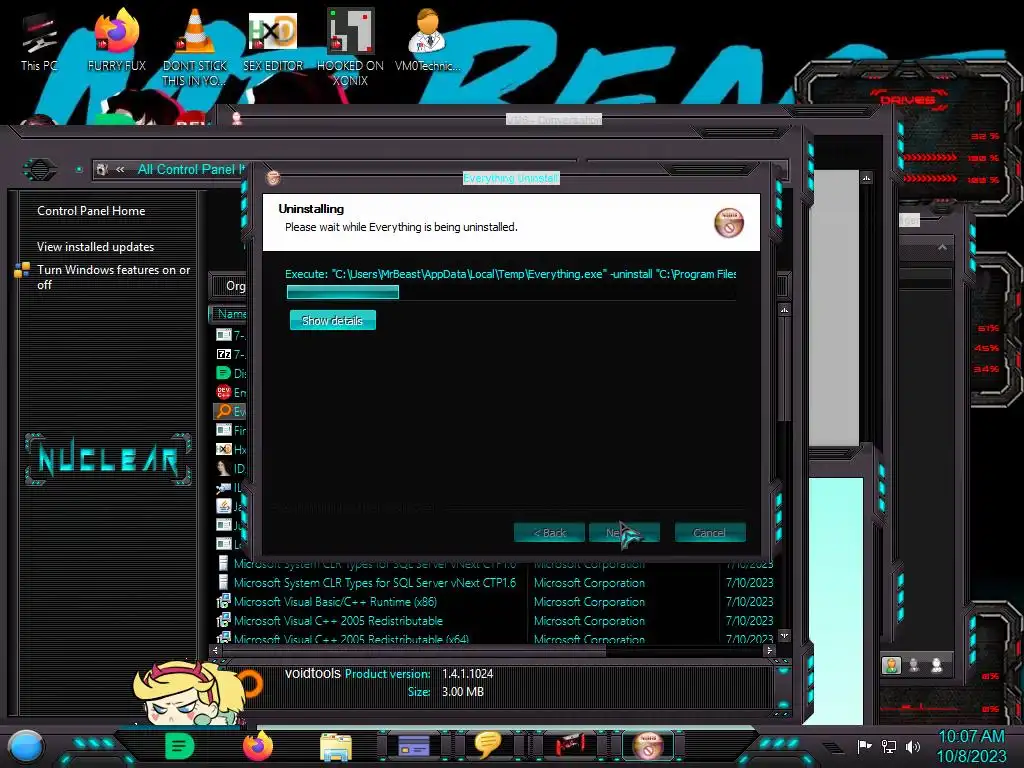Open the red-black taskbar app icon
1024x768 pixels.
(570, 745)
